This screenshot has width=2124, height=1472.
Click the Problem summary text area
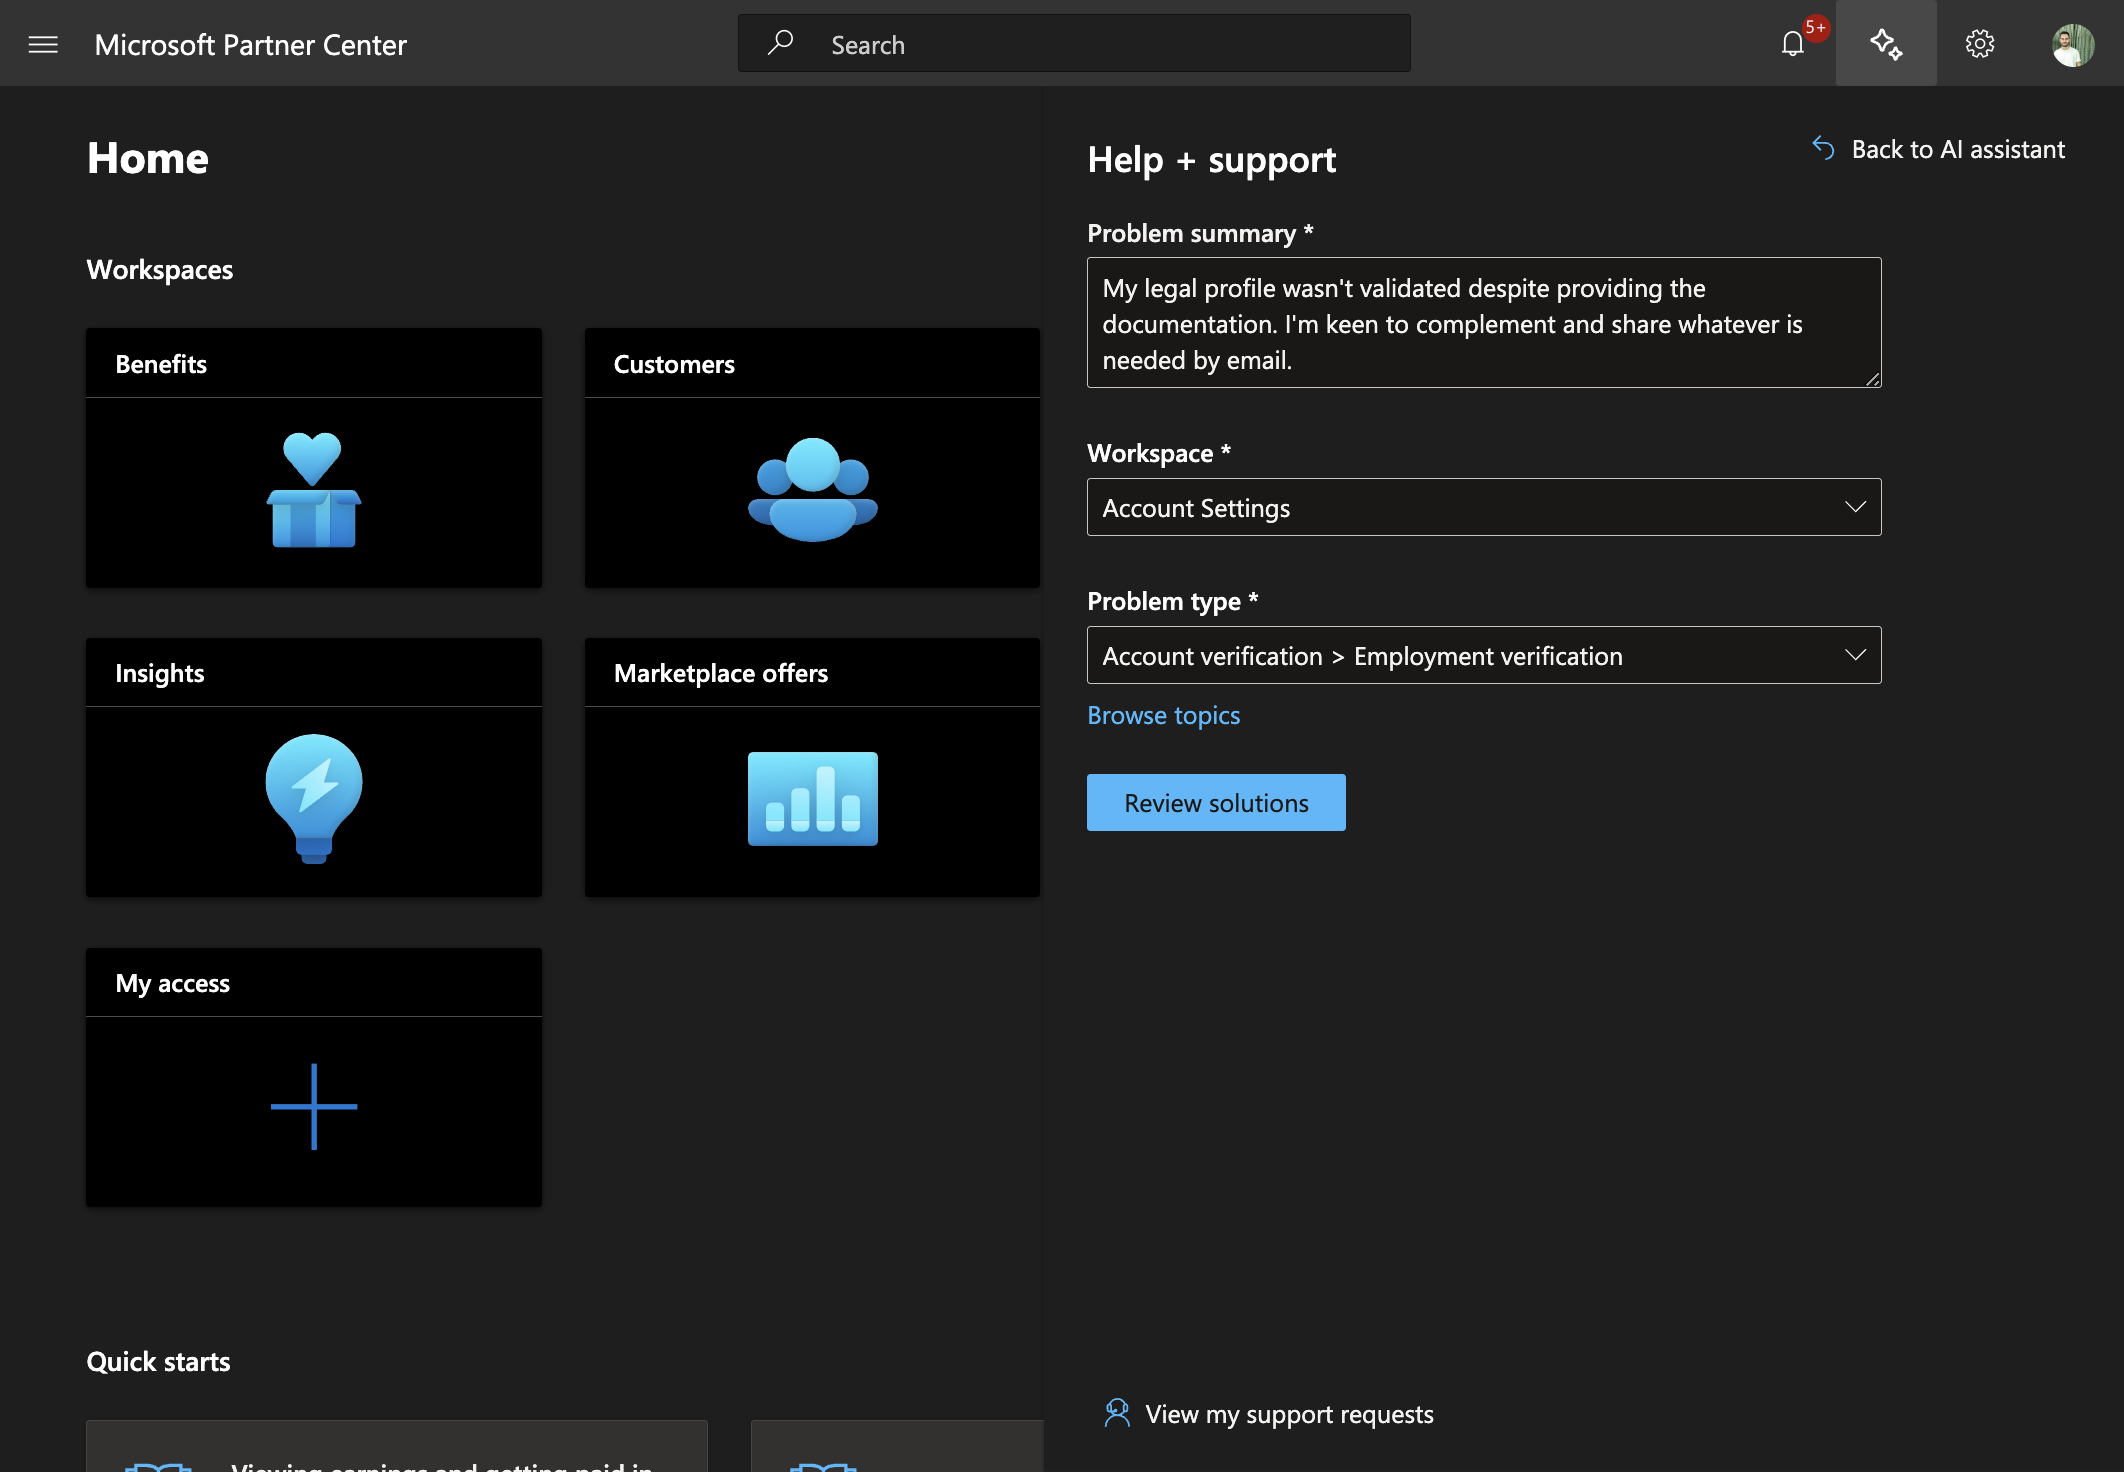click(x=1484, y=322)
